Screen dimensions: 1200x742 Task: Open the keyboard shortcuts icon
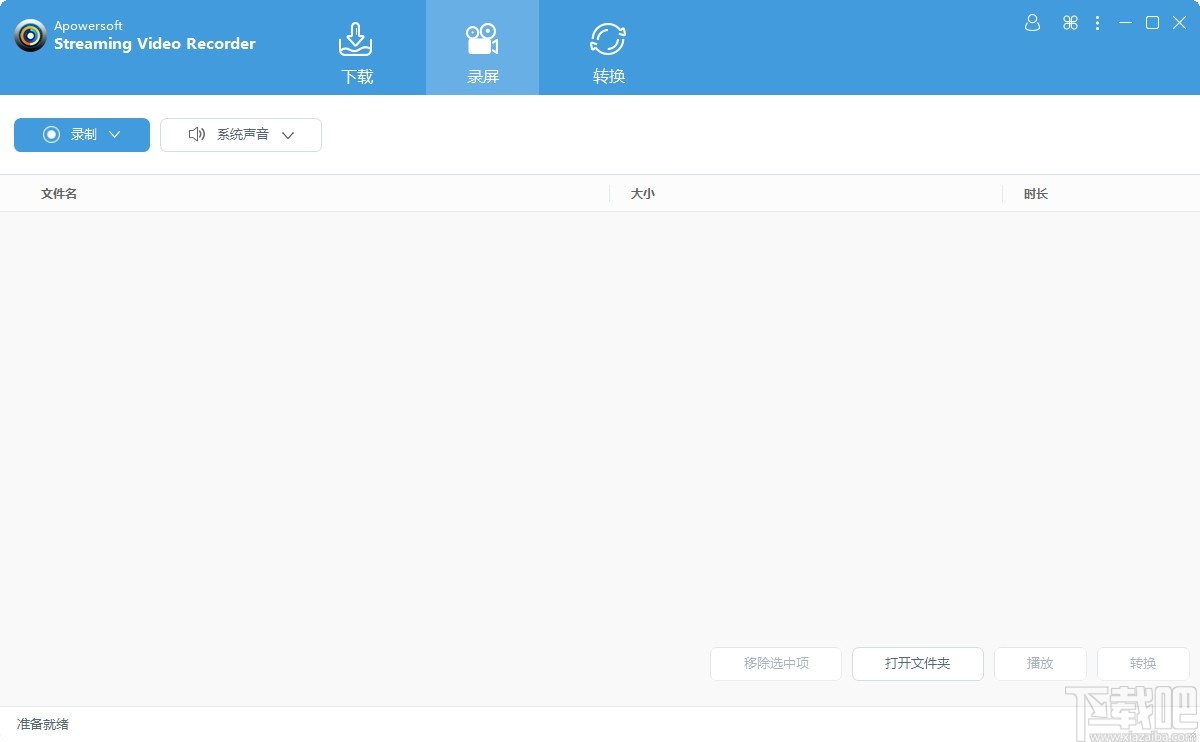(1070, 22)
